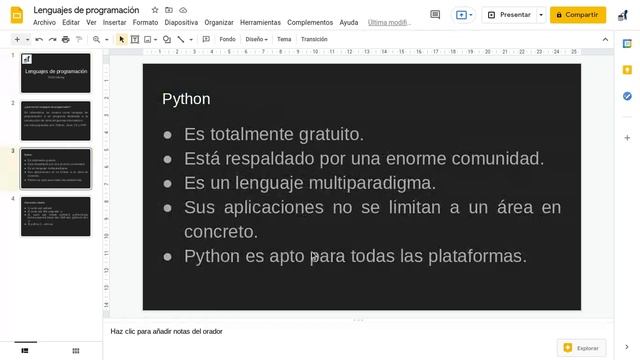
Task: Open the Archivo menu
Action: 44,22
